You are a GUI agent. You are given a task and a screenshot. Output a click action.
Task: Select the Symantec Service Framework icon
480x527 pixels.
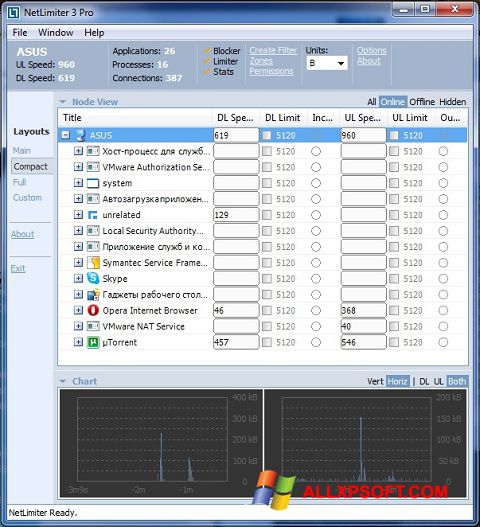[93, 262]
